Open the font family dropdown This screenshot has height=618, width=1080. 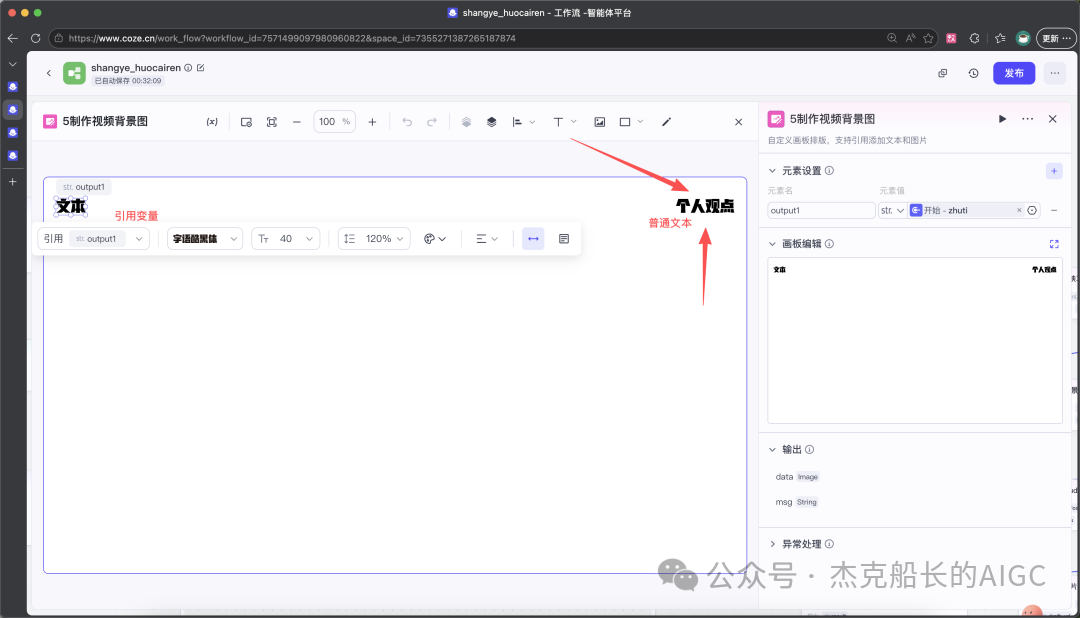[x=205, y=238]
